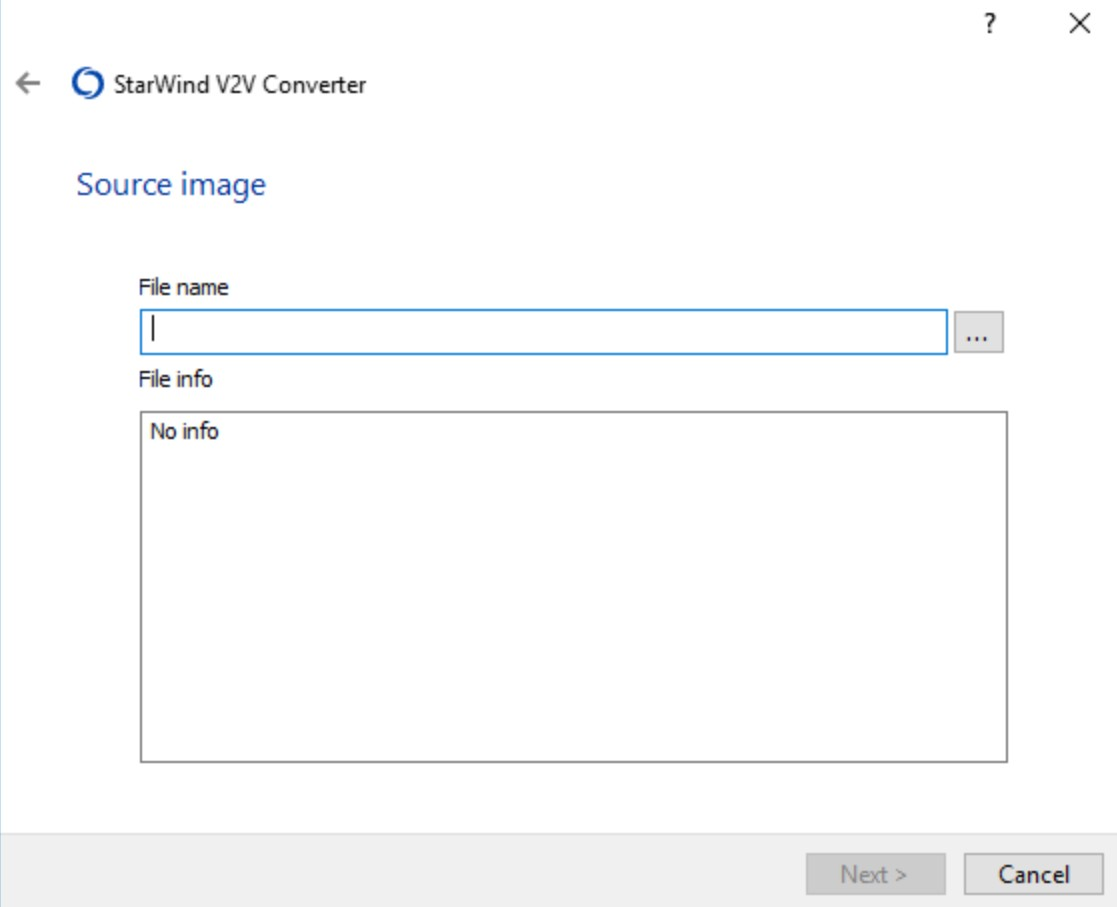Go back using the left arrow icon
The image size is (1117, 907).
click(28, 83)
